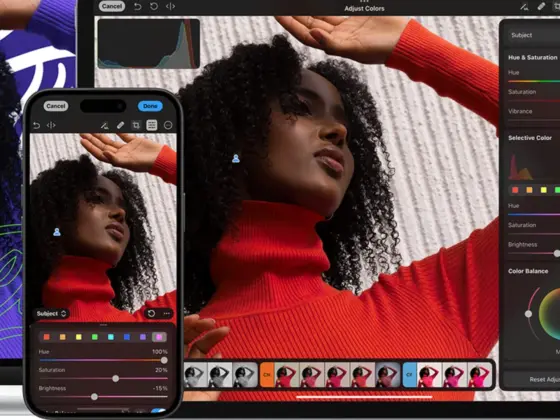
Task: Click the Color Balance section header
Action: pos(528,271)
